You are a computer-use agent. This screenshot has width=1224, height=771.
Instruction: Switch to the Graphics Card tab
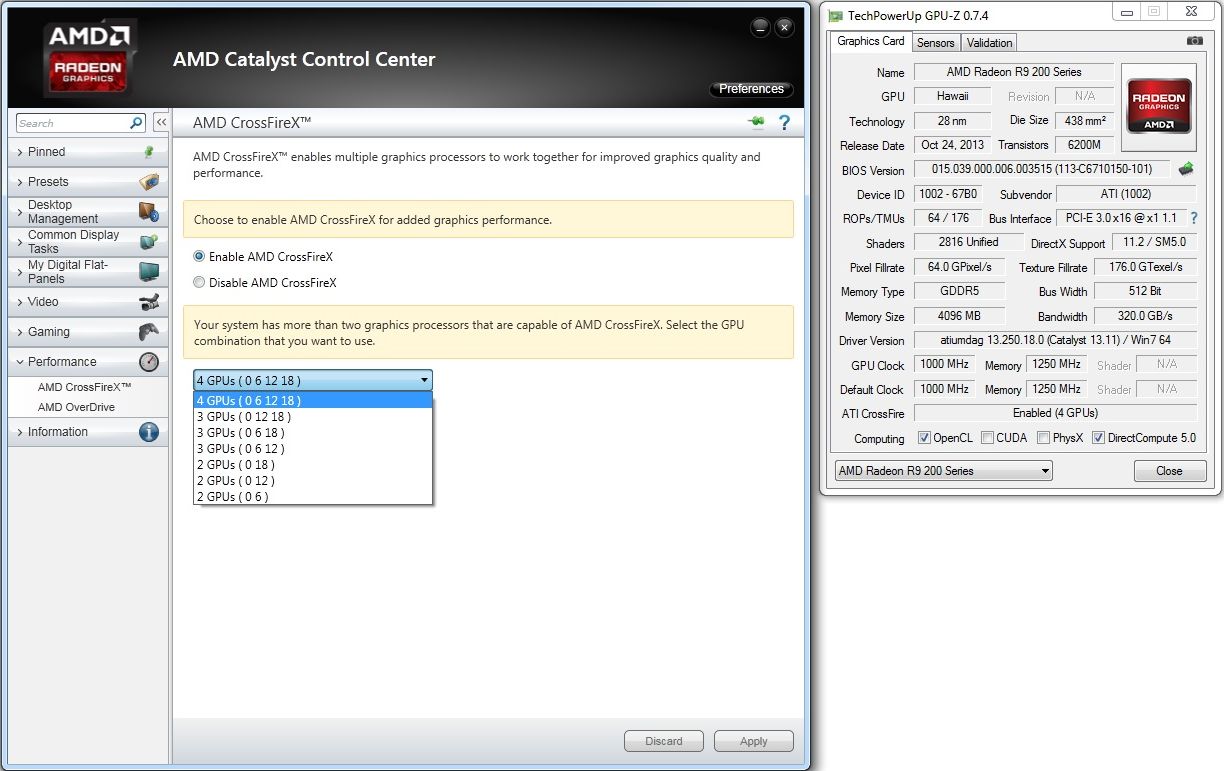870,41
